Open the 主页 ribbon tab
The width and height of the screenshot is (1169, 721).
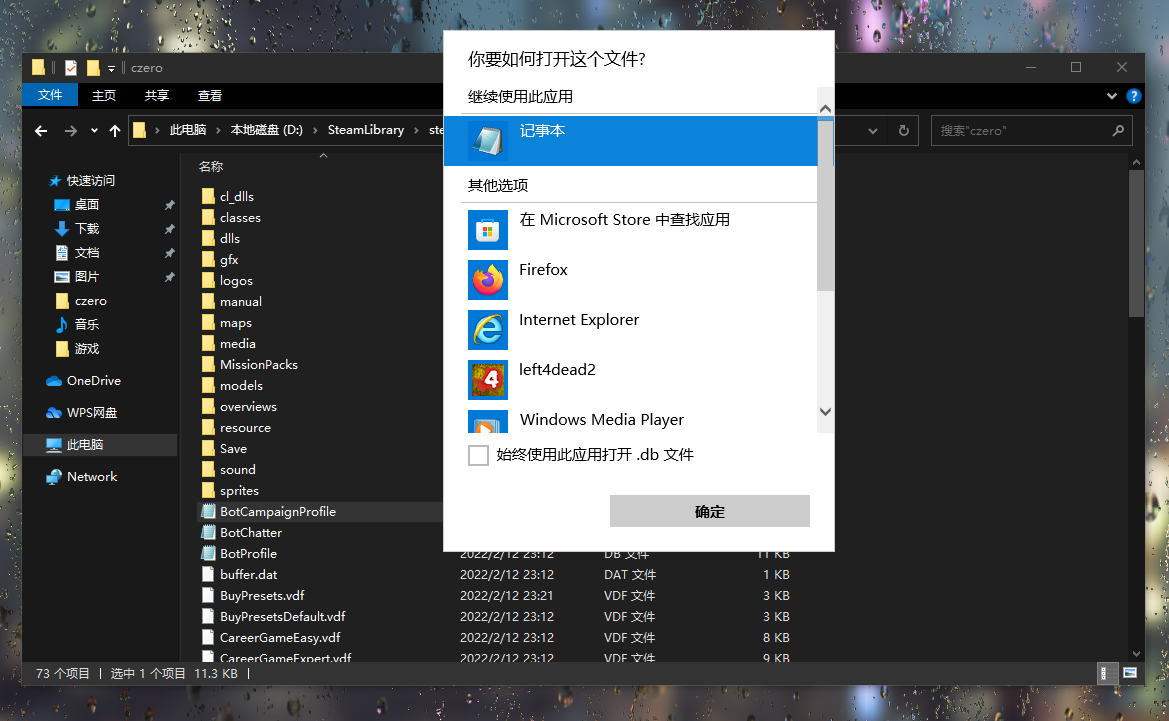coord(104,95)
